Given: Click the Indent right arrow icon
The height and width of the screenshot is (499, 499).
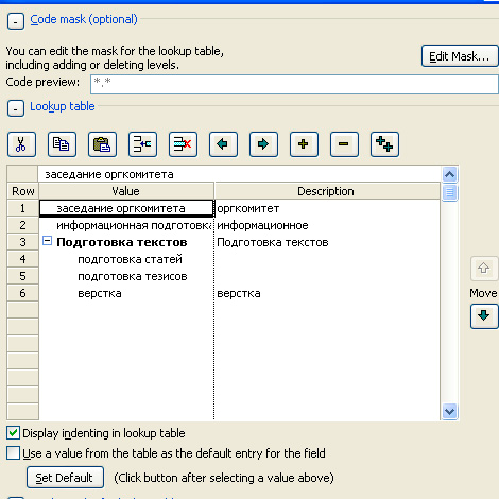Looking at the screenshot, I should (264, 144).
